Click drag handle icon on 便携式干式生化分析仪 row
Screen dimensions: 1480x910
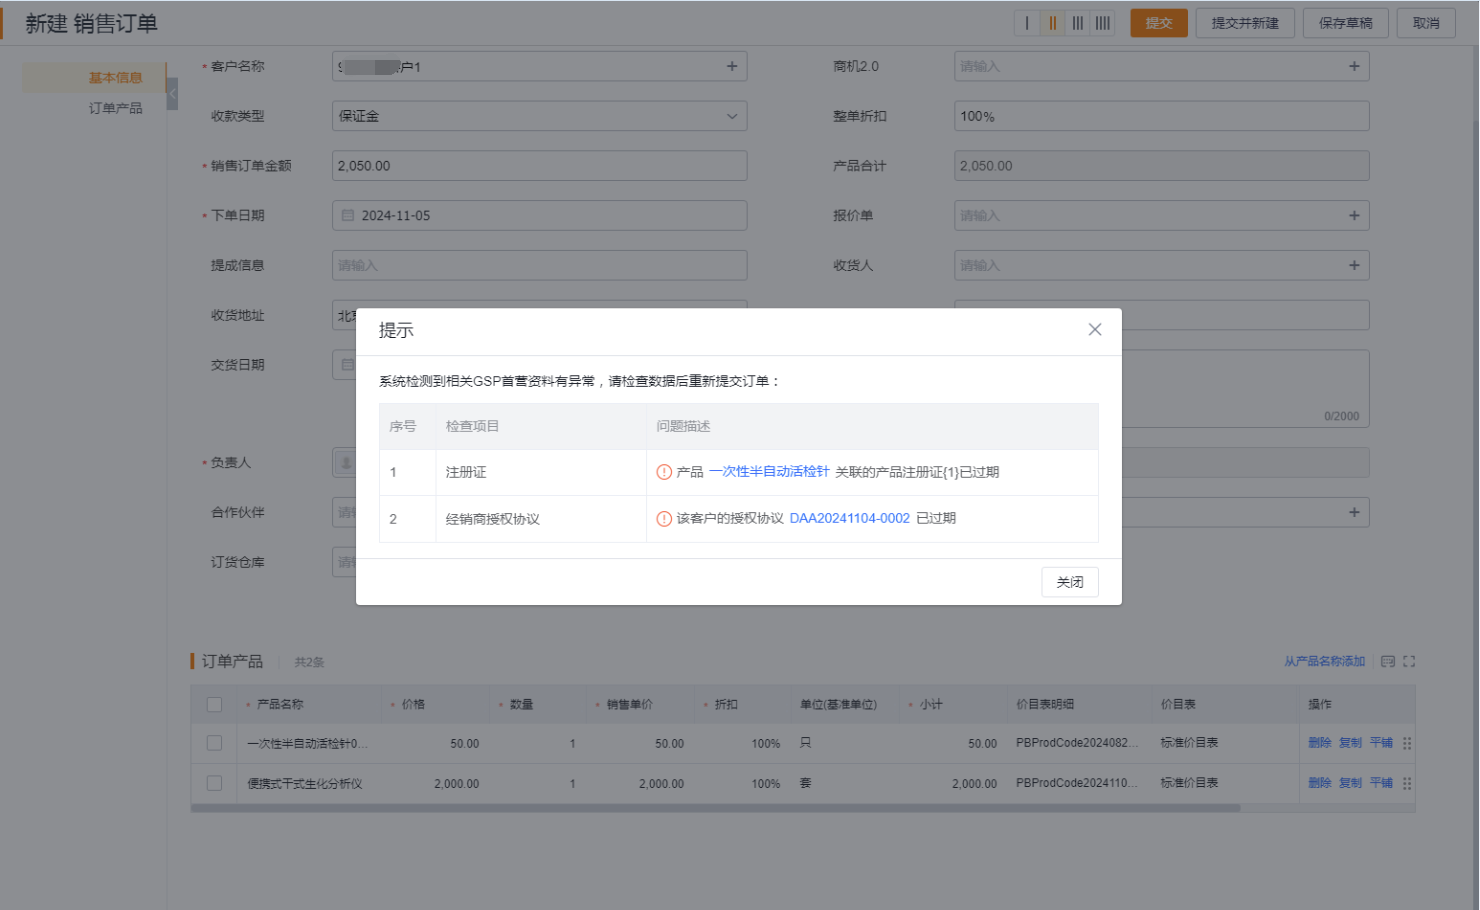tap(1407, 783)
